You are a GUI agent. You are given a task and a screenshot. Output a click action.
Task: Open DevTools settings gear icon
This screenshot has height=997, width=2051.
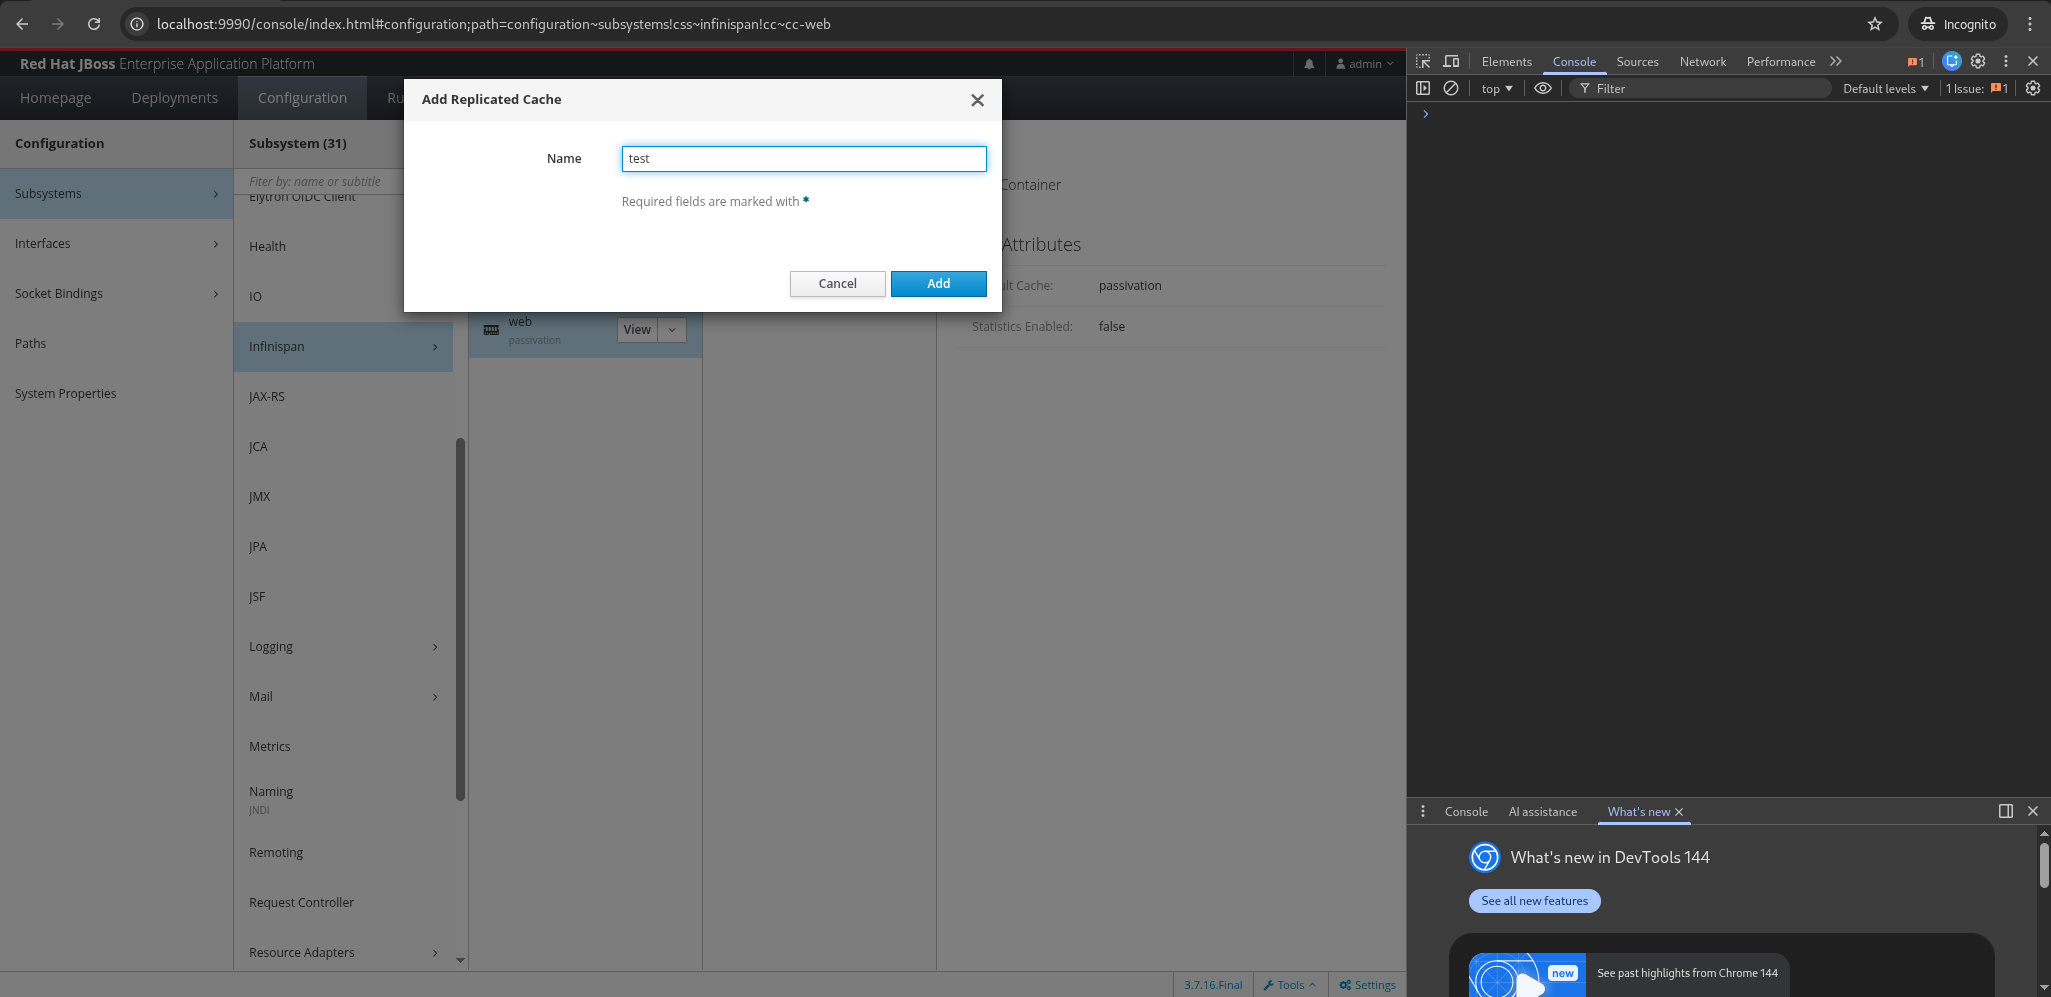click(1978, 61)
